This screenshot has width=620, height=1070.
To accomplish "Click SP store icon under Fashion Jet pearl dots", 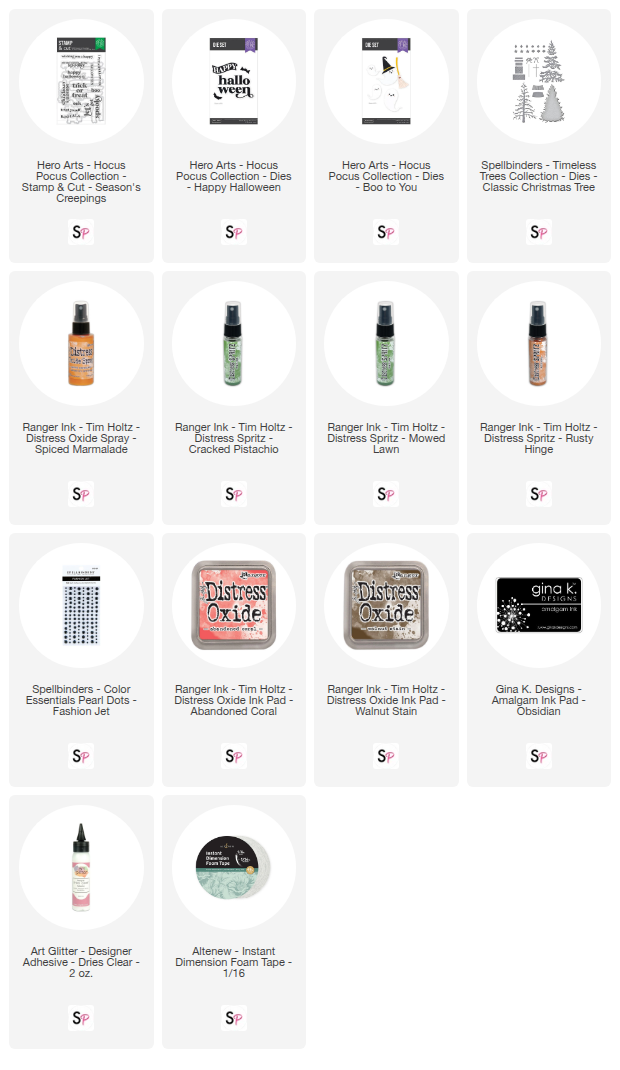I will [x=81, y=756].
